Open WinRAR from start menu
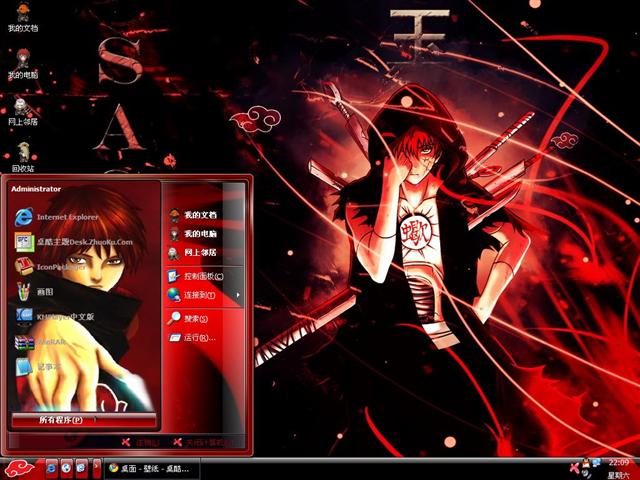 40,342
